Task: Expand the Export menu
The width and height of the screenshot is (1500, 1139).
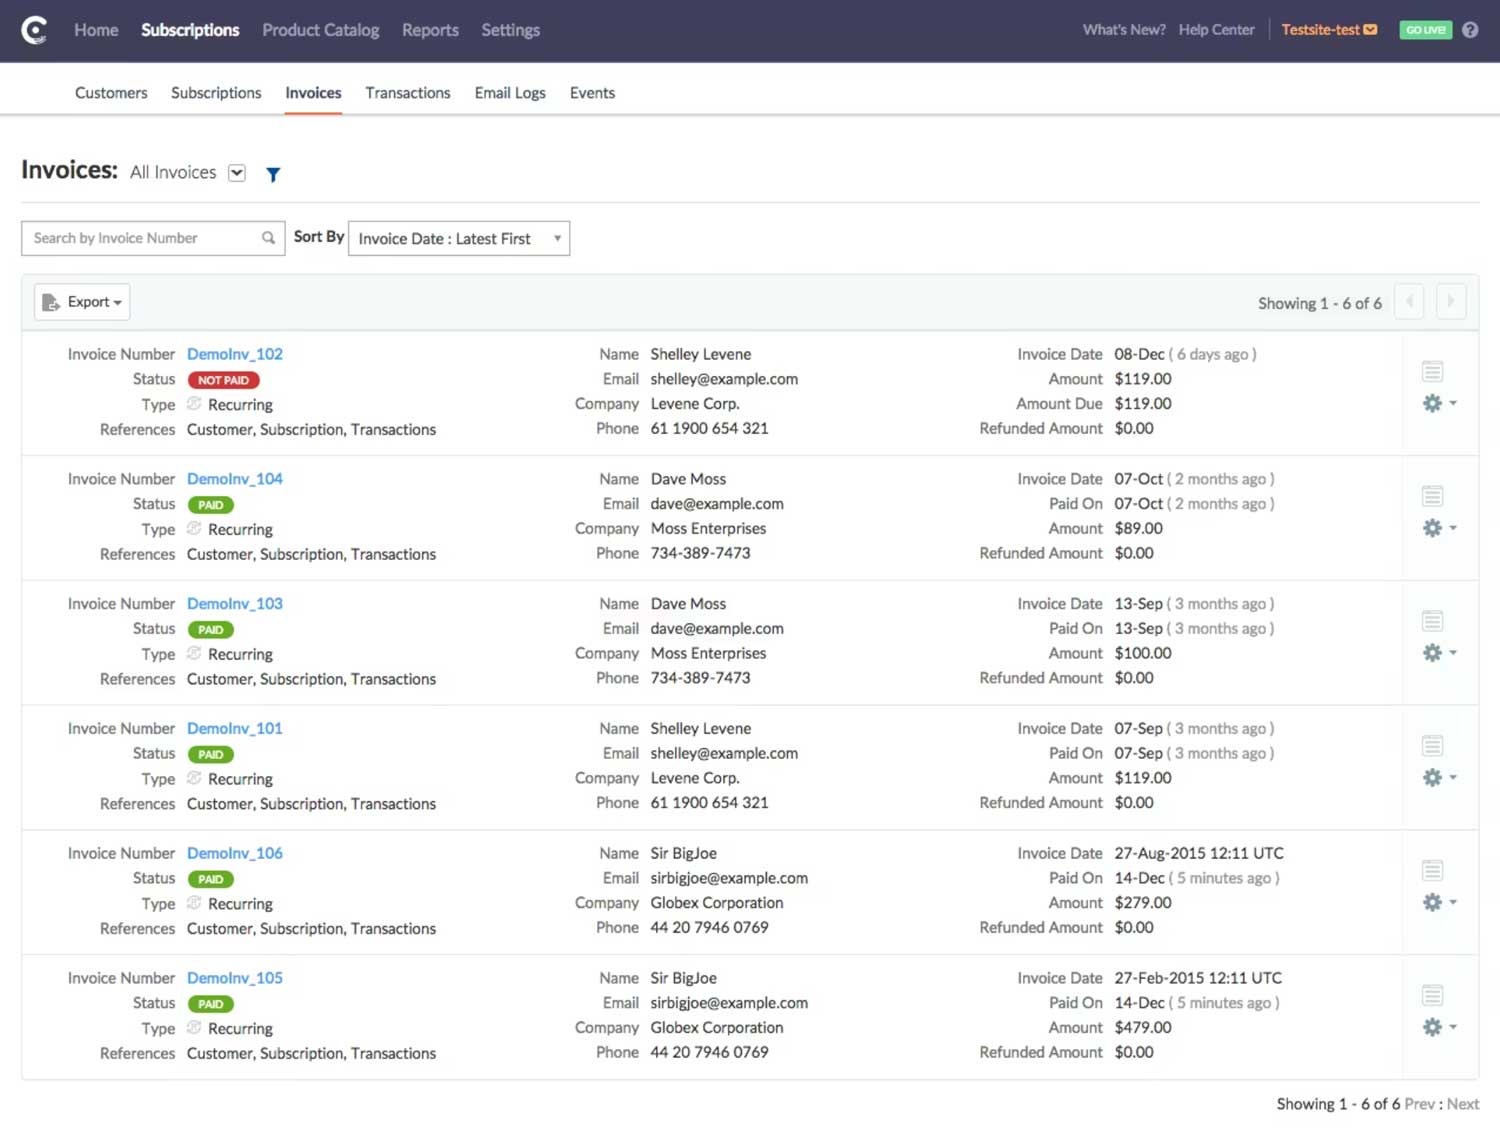Action: [x=81, y=301]
